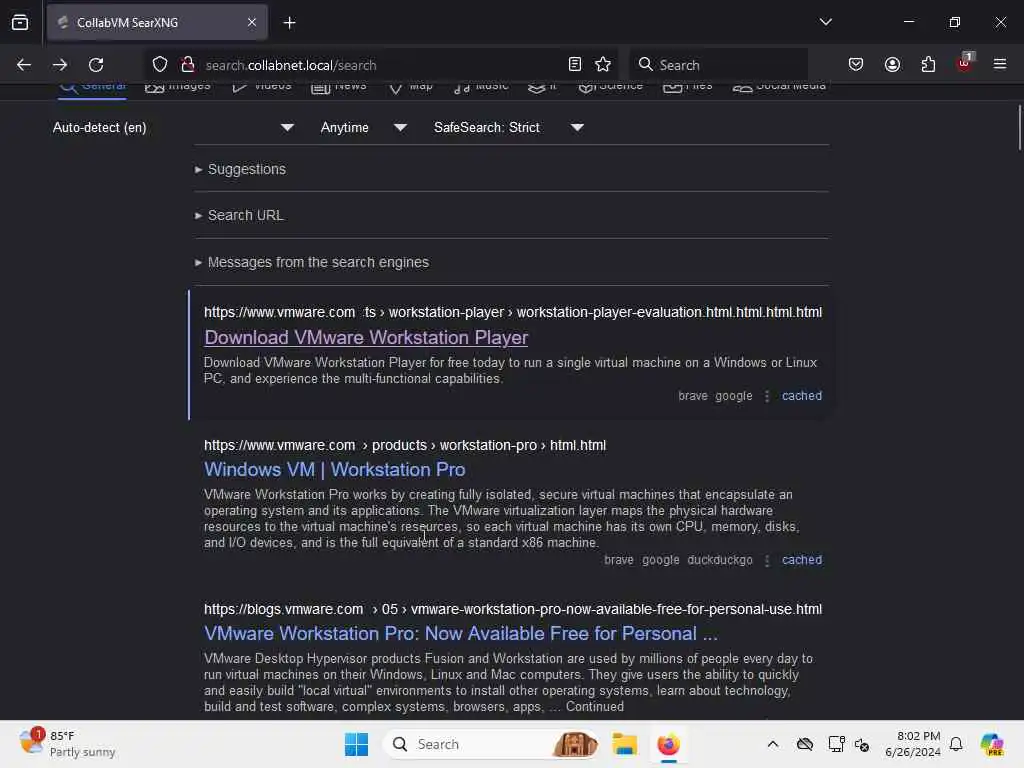Click google label under Workstation Pro result
The height and width of the screenshot is (768, 1024).
point(660,560)
